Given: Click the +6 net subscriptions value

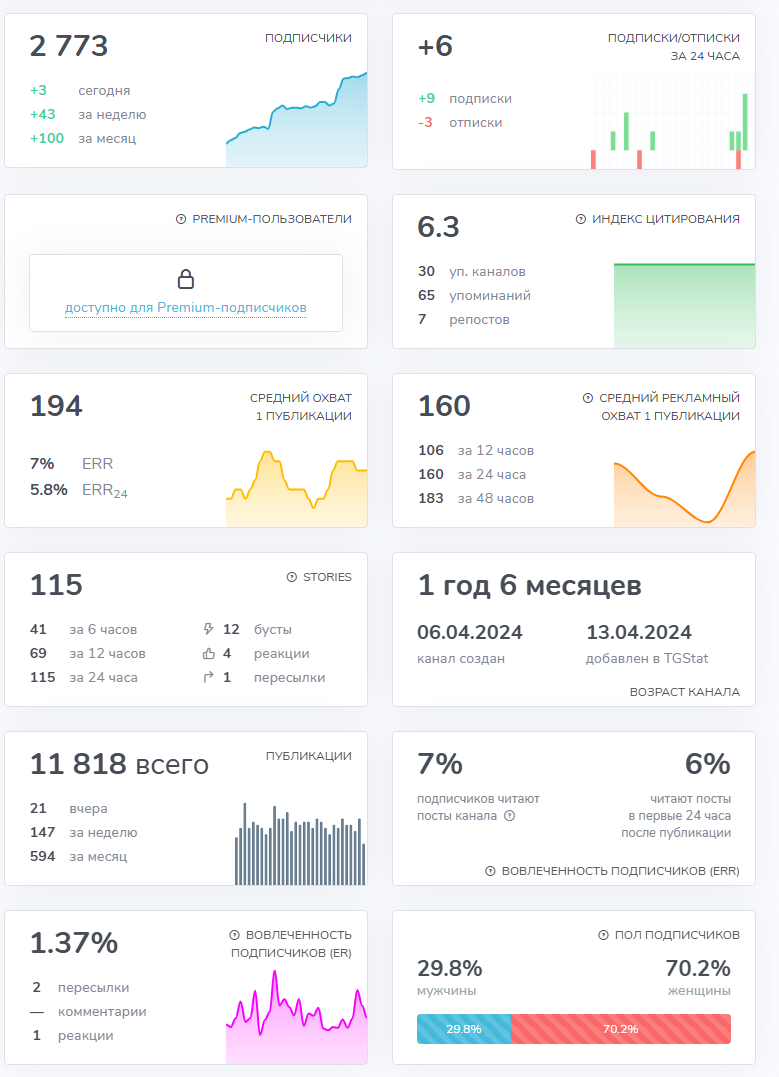Looking at the screenshot, I should (x=435, y=46).
